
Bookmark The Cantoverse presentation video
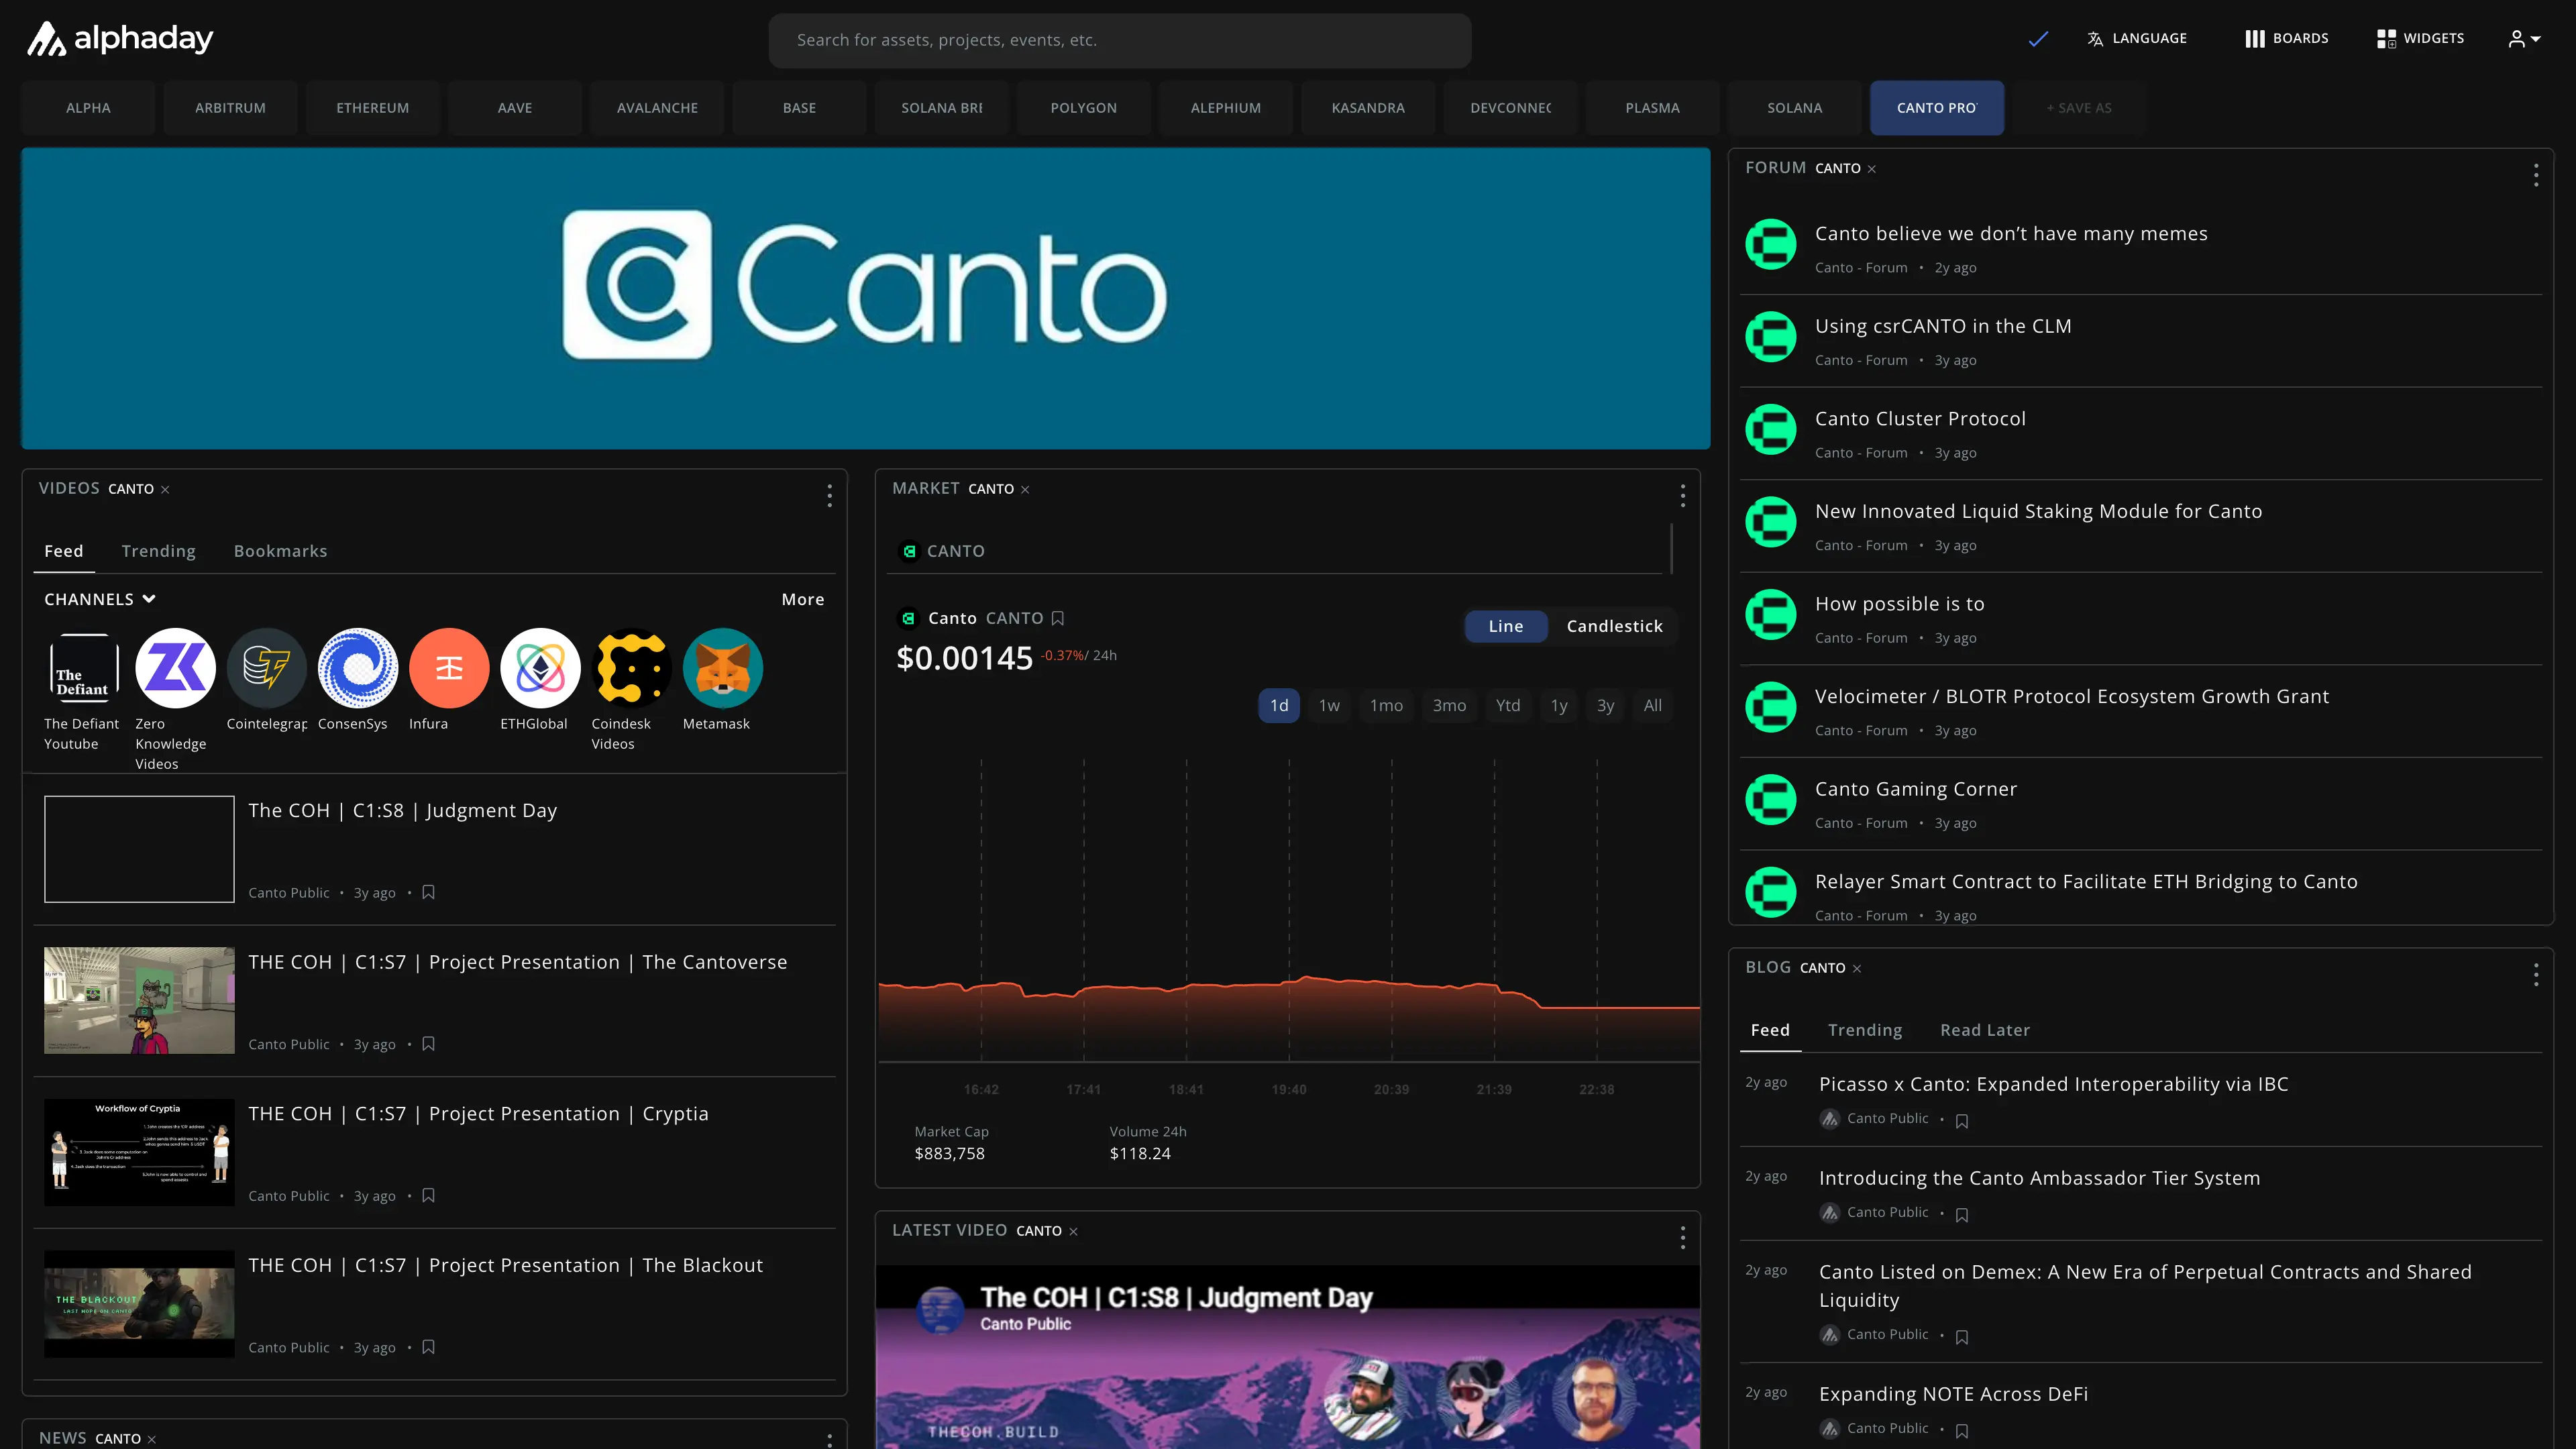pos(428,1044)
